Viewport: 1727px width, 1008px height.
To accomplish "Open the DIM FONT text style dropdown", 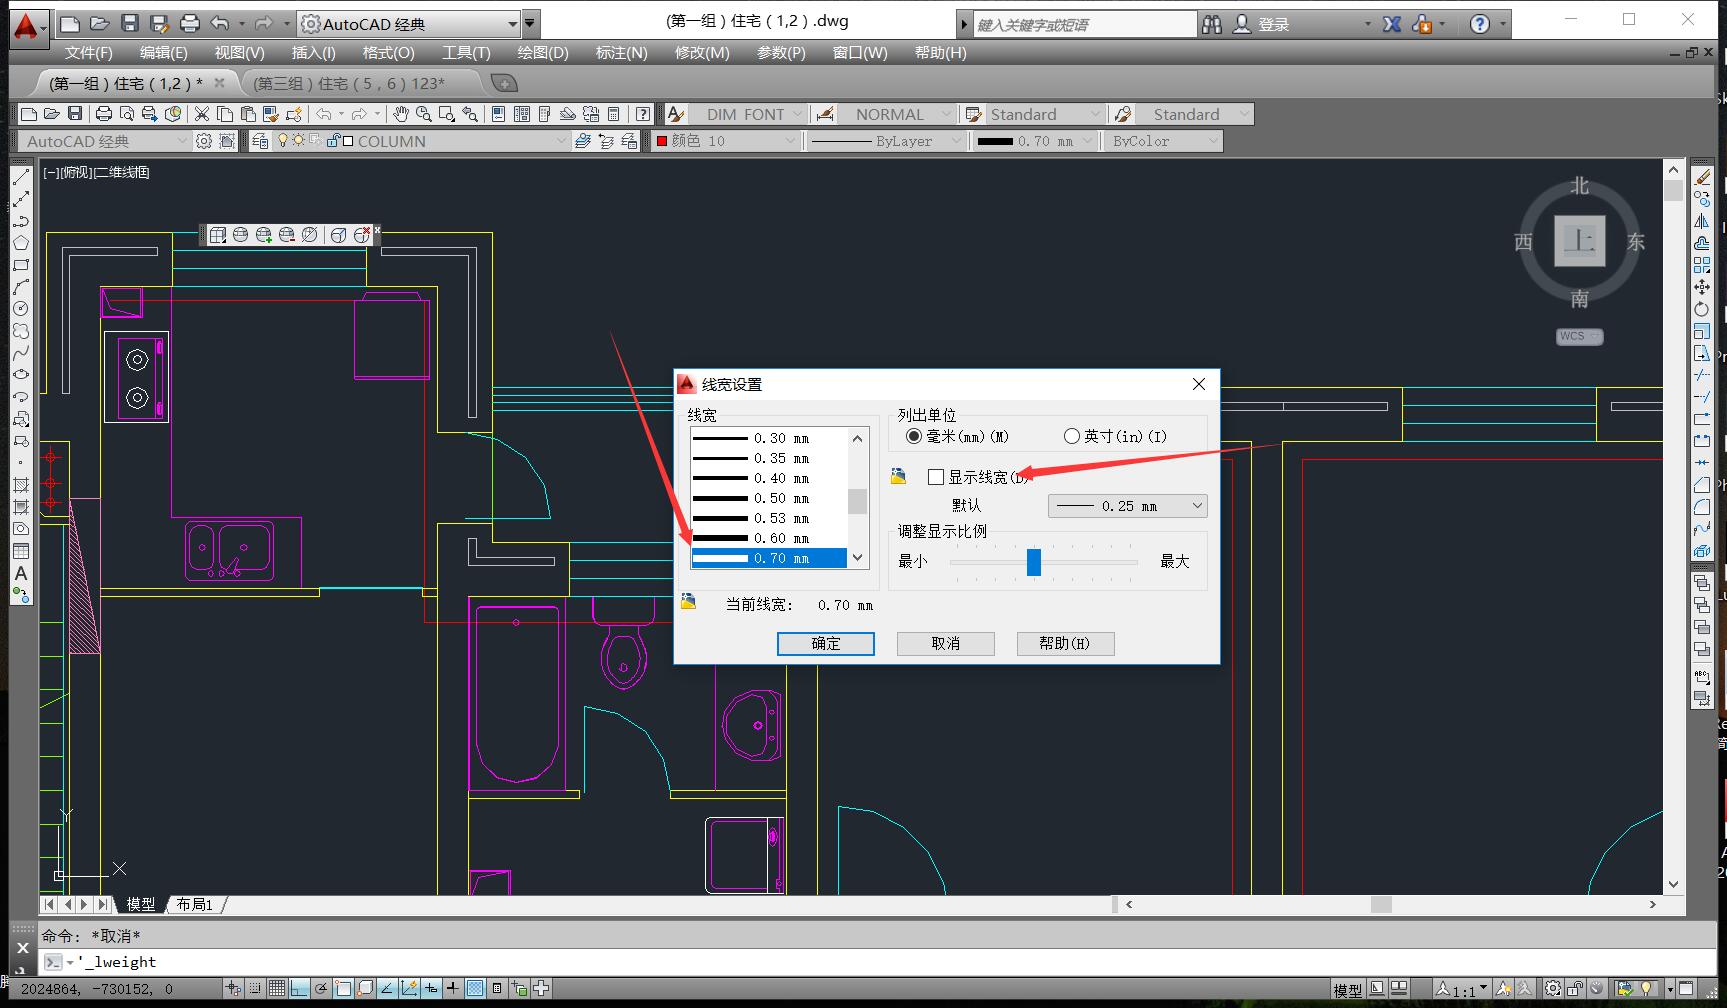I will pyautogui.click(x=797, y=114).
